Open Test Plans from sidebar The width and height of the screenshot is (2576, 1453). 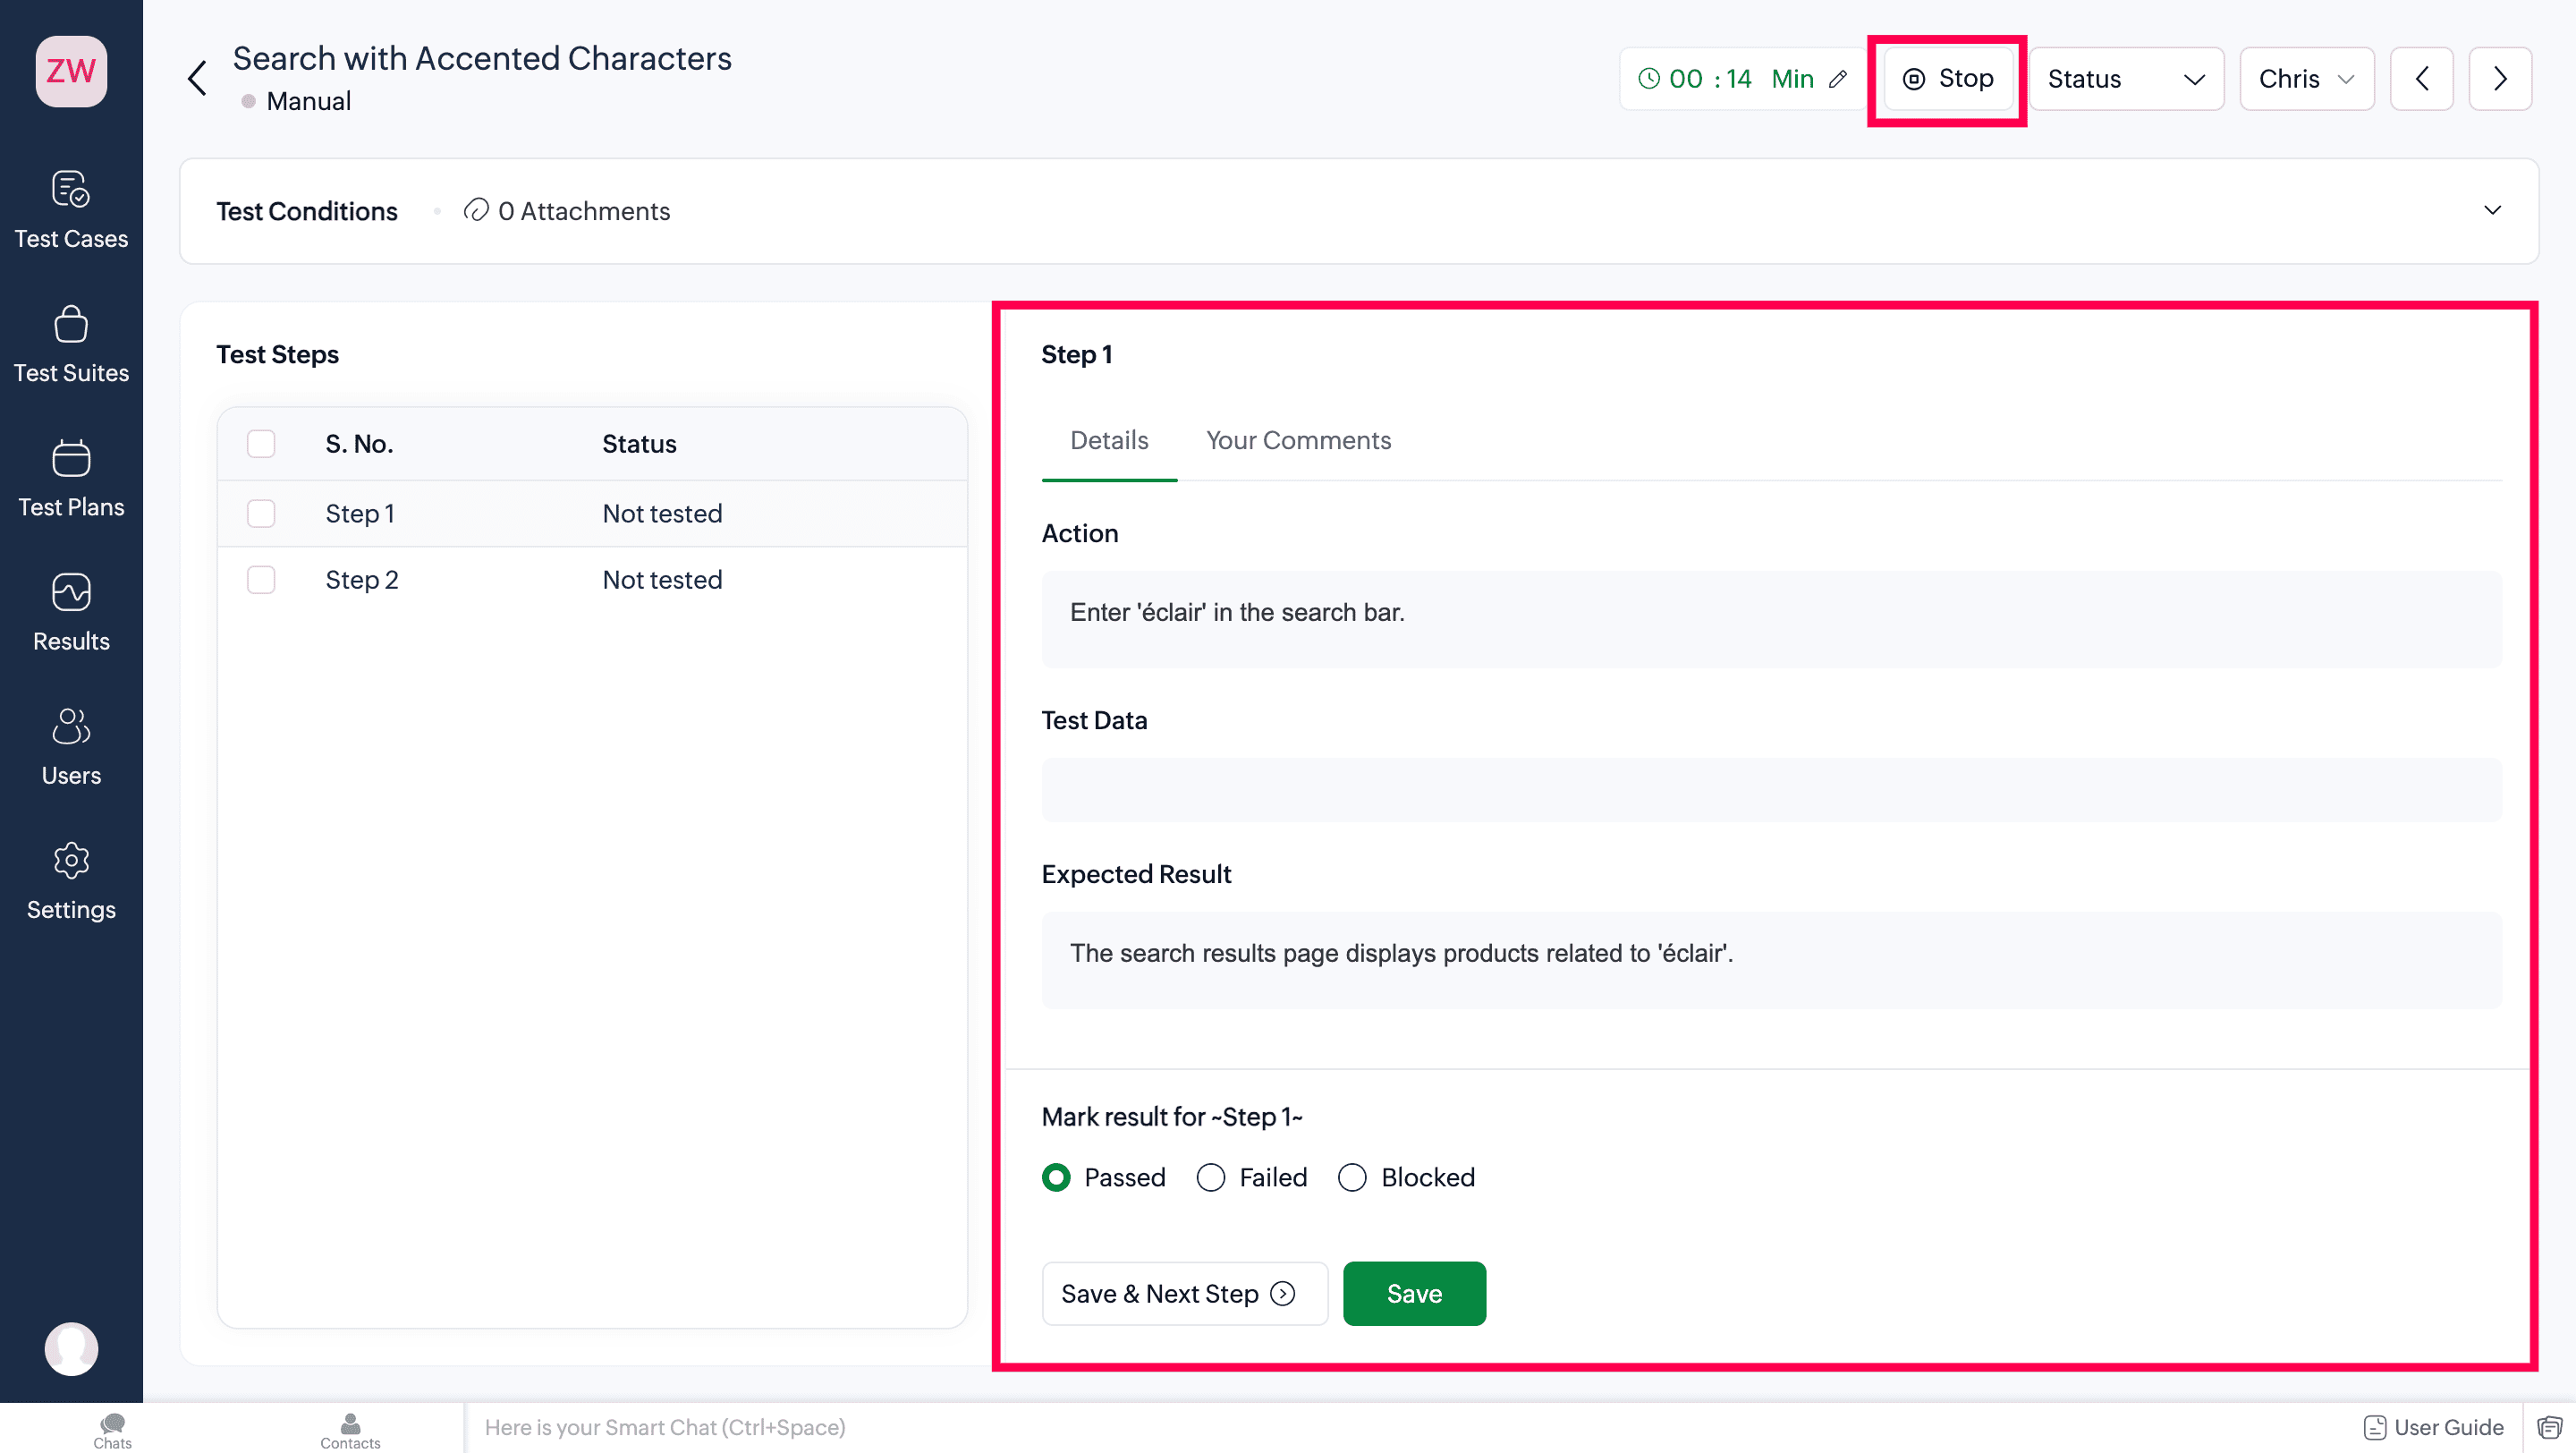pos(71,479)
